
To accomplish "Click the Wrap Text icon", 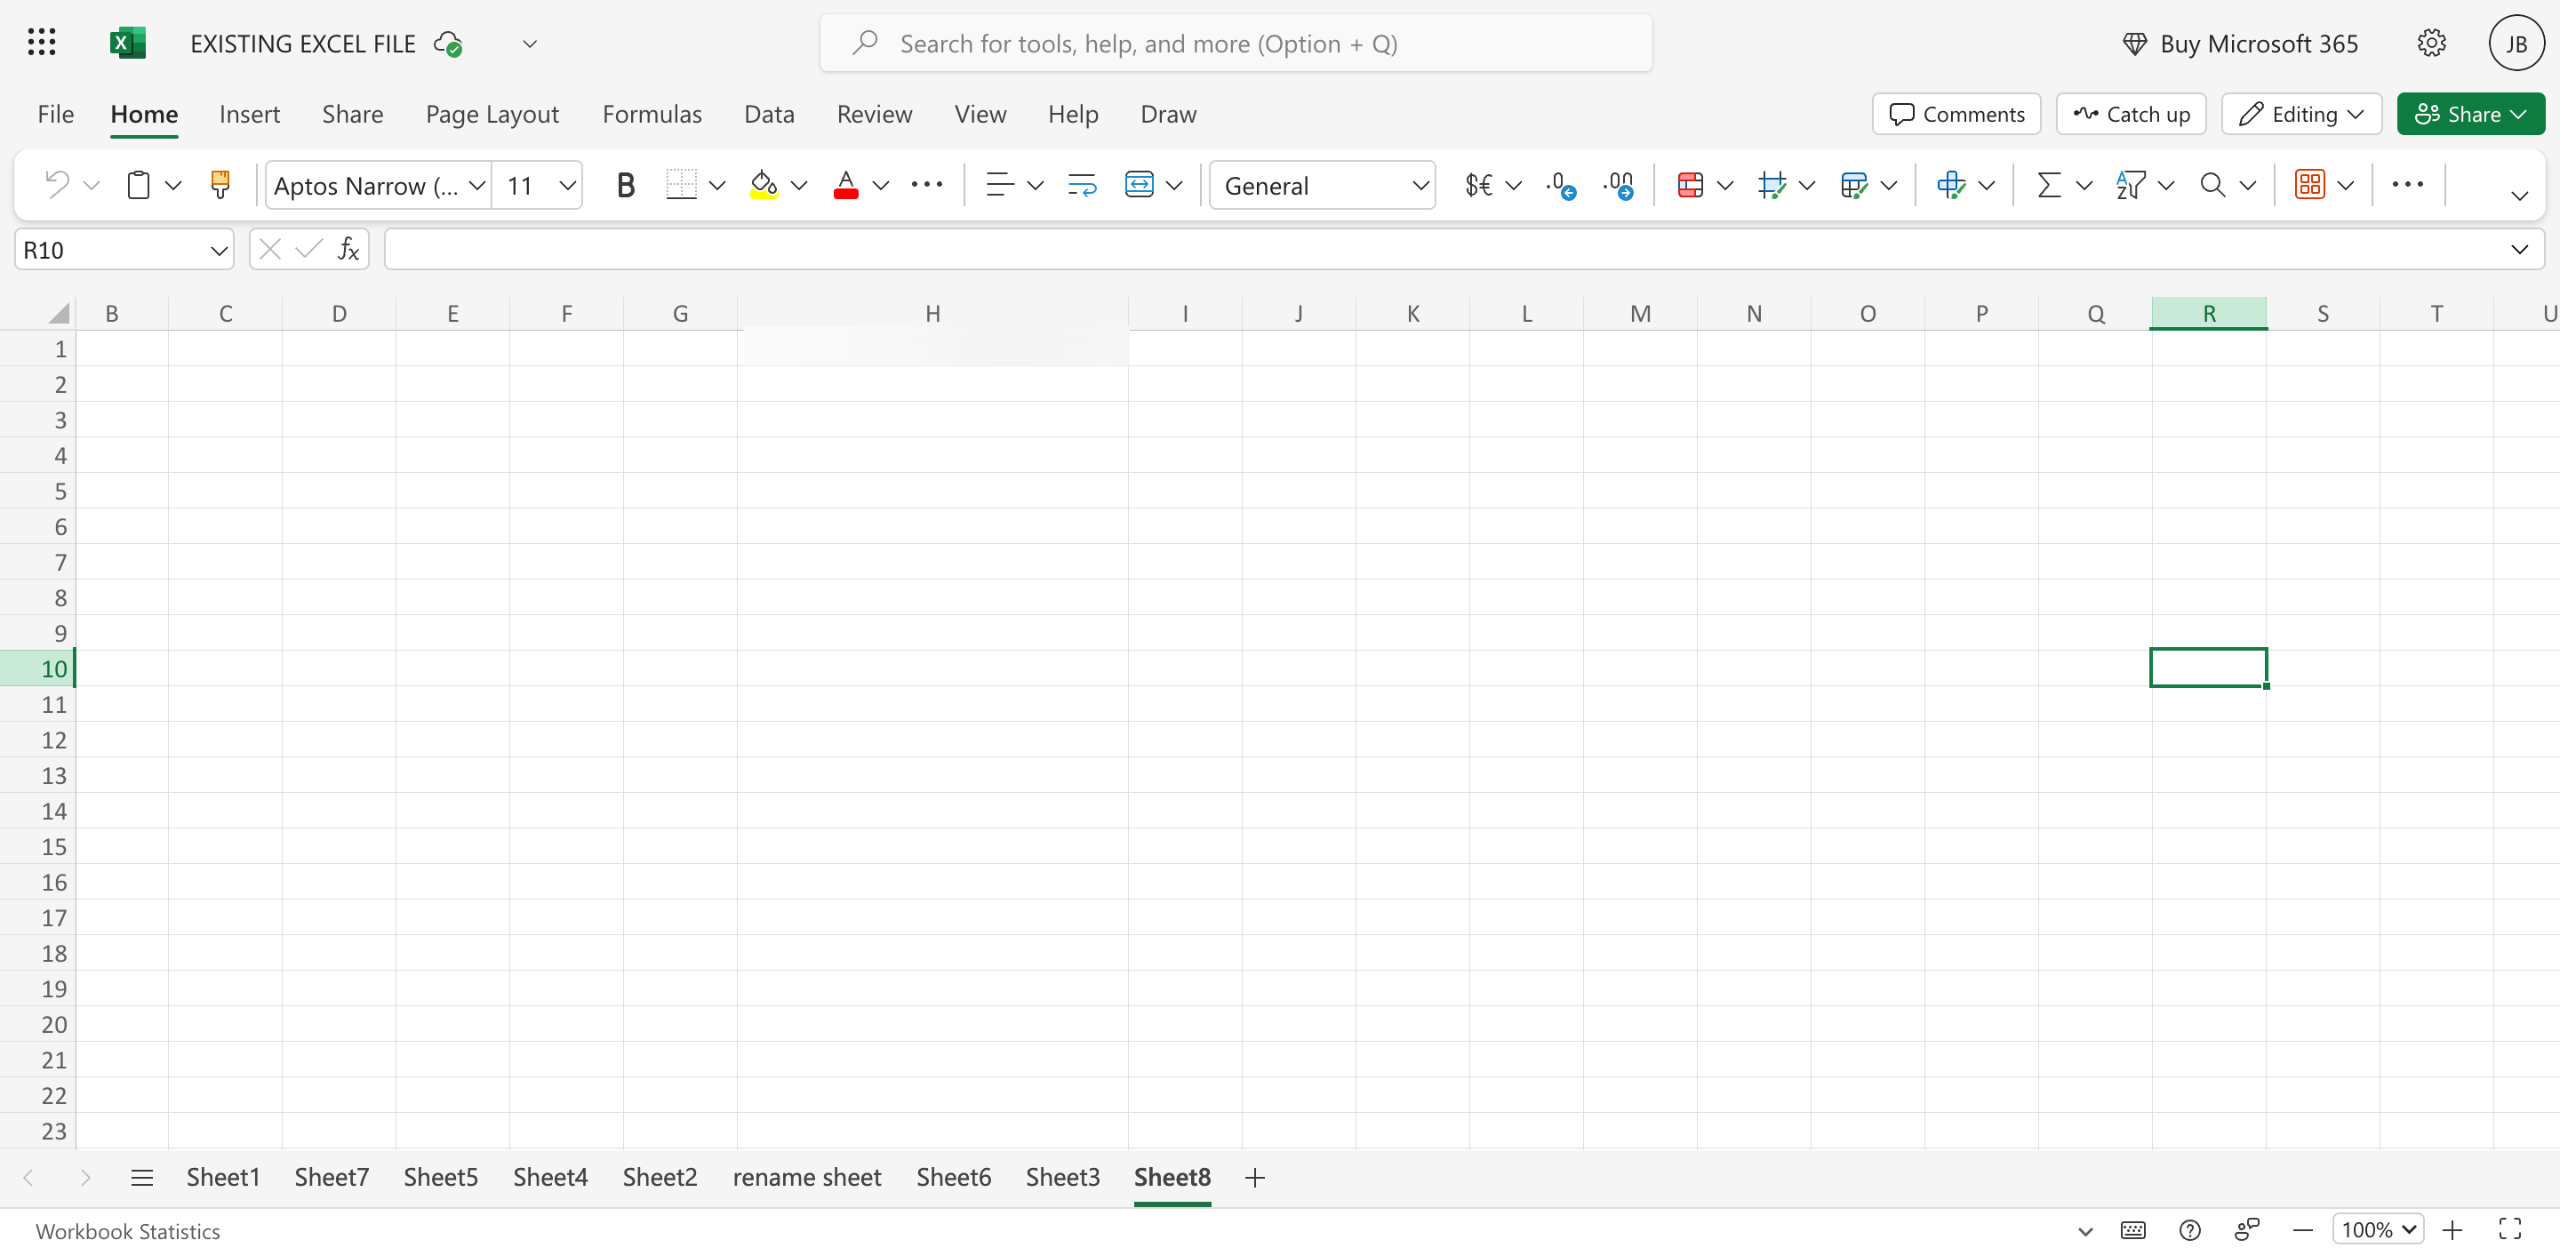I will point(1081,185).
